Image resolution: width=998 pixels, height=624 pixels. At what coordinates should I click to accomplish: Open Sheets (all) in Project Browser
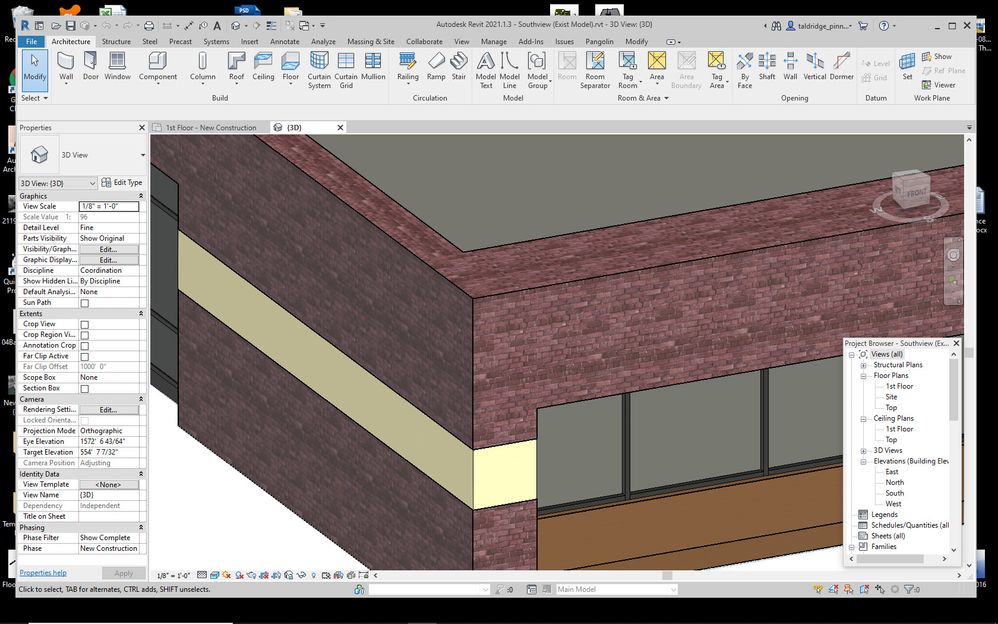pyautogui.click(x=888, y=536)
